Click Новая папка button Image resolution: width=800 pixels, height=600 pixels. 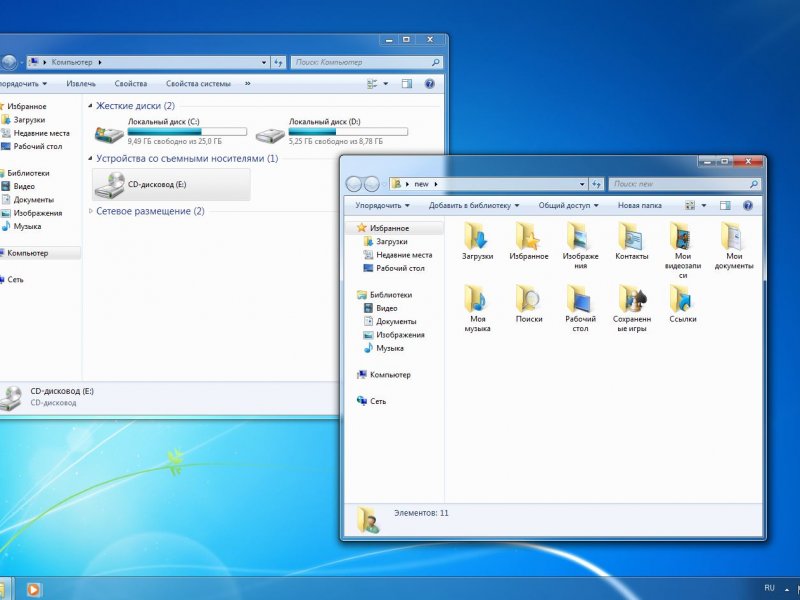click(639, 206)
